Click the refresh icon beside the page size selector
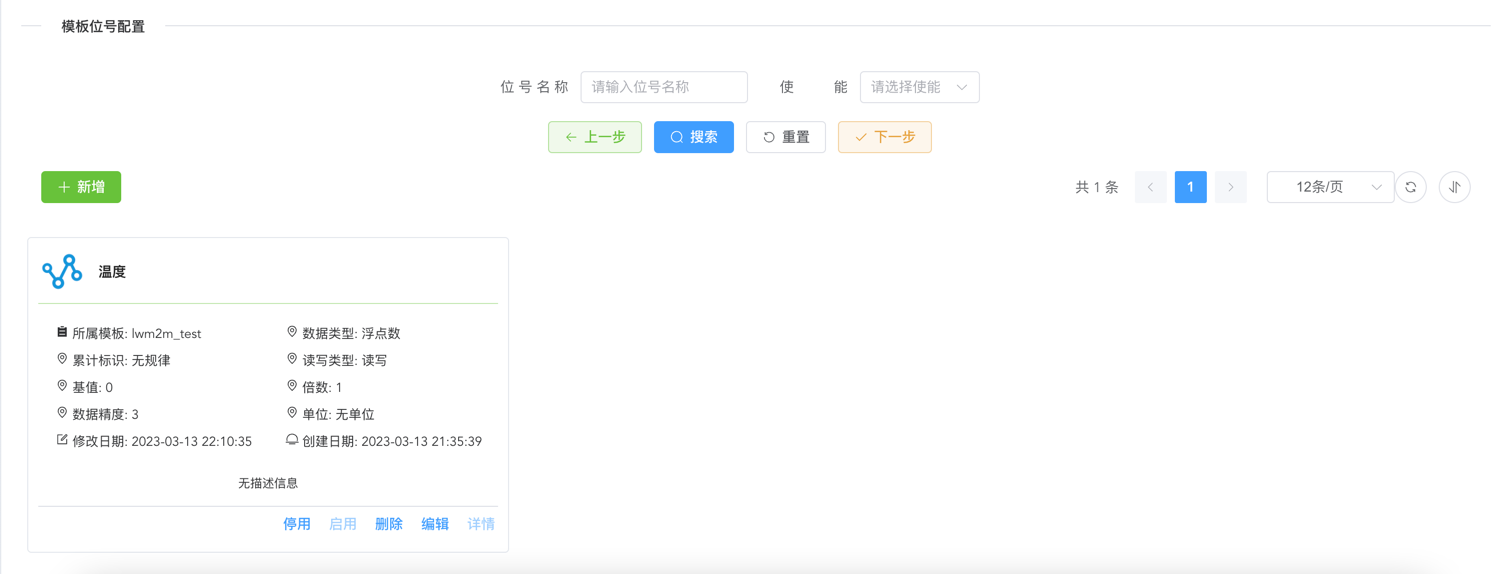 coord(1410,187)
